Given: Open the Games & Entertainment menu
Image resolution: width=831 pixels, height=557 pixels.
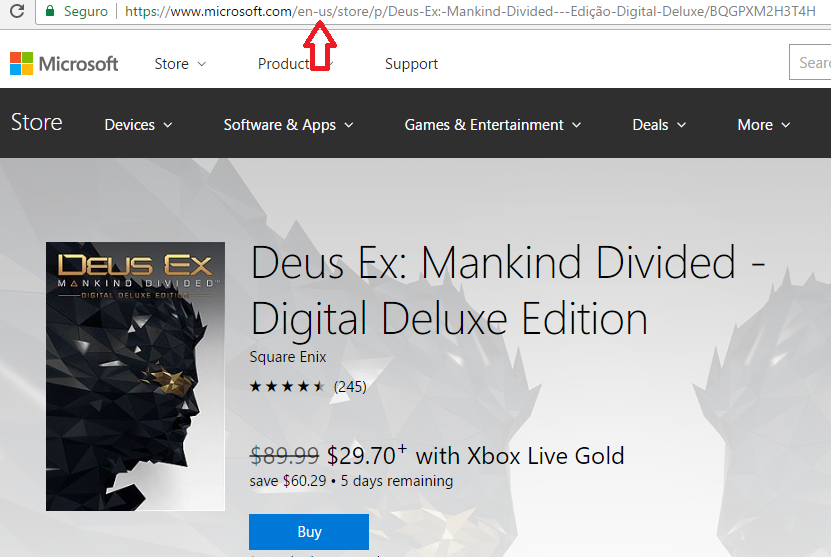Looking at the screenshot, I should (x=493, y=125).
